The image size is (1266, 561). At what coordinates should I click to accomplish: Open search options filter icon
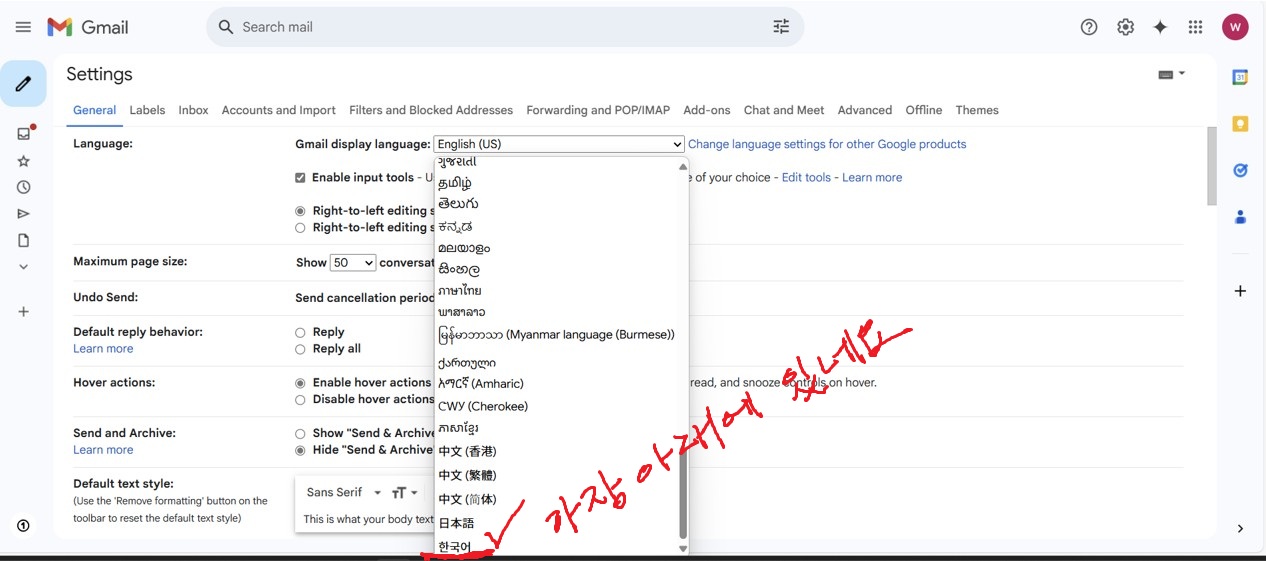click(781, 27)
